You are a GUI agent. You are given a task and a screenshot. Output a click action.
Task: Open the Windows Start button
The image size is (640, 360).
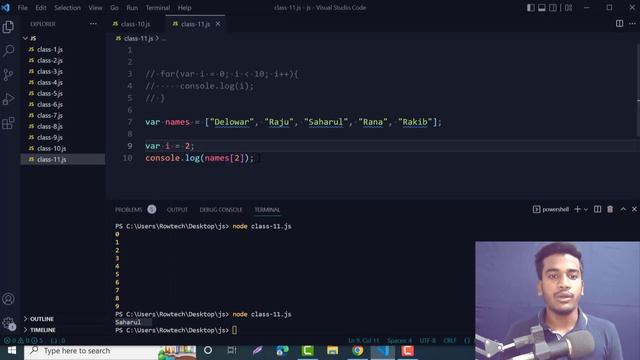click(x=12, y=351)
